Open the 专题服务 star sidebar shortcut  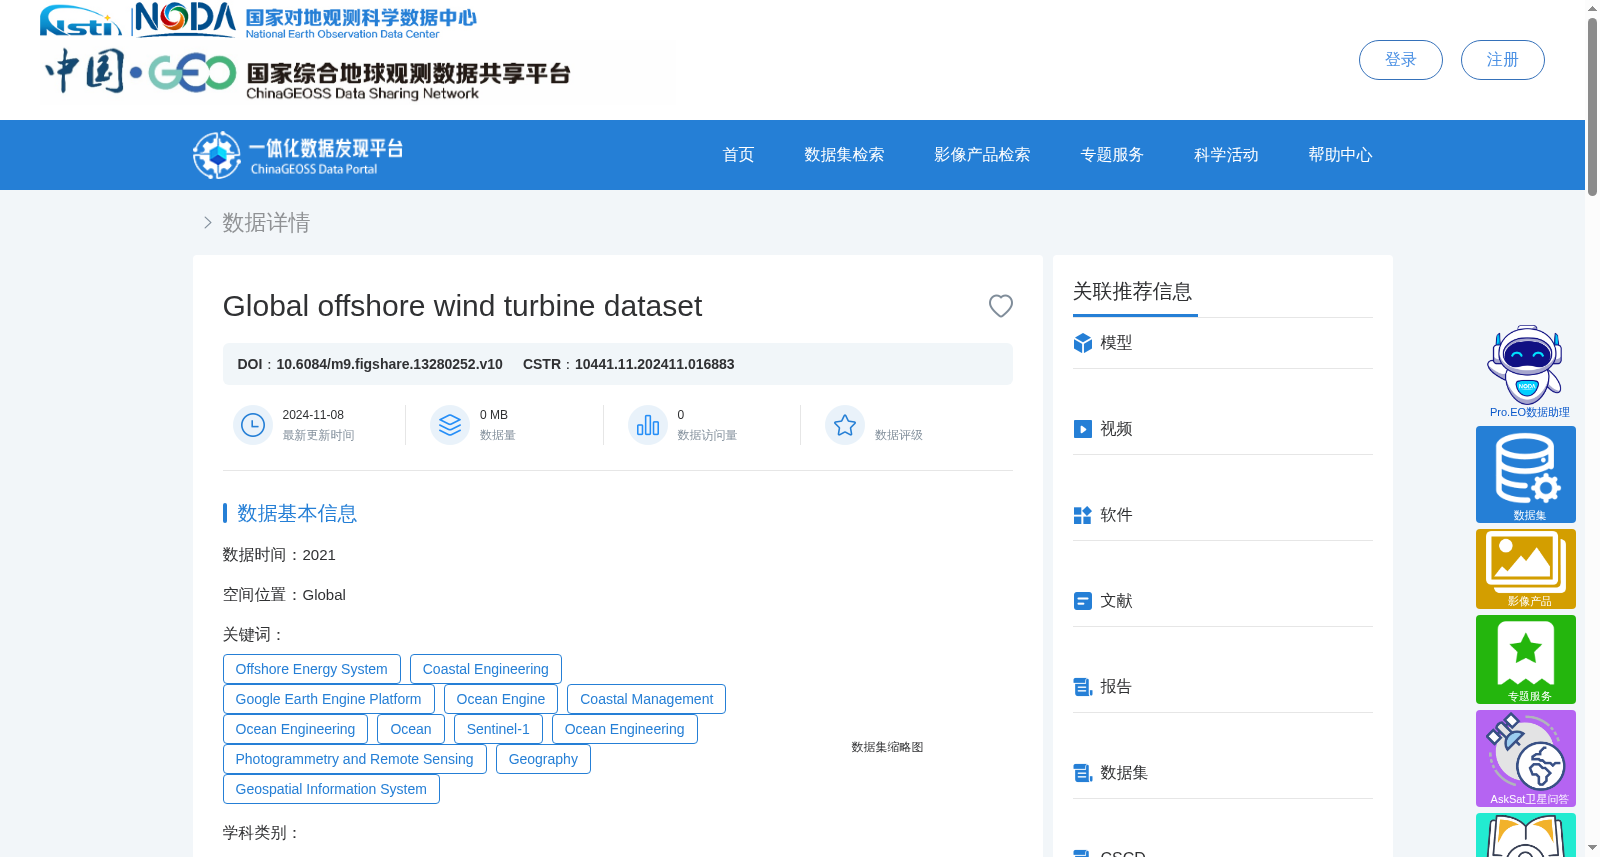point(1526,659)
